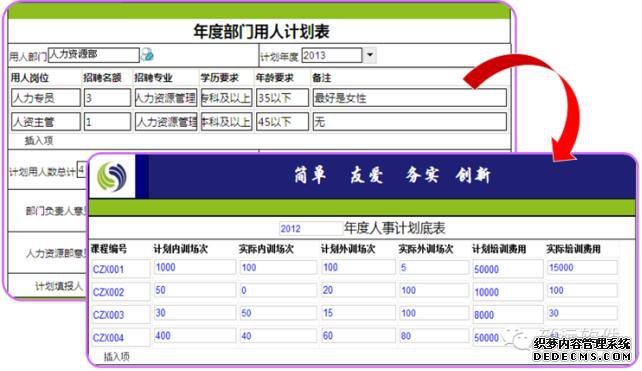The image size is (642, 371).
Task: Click 插入项 link under the CZX004 row
Action: [x=117, y=357]
